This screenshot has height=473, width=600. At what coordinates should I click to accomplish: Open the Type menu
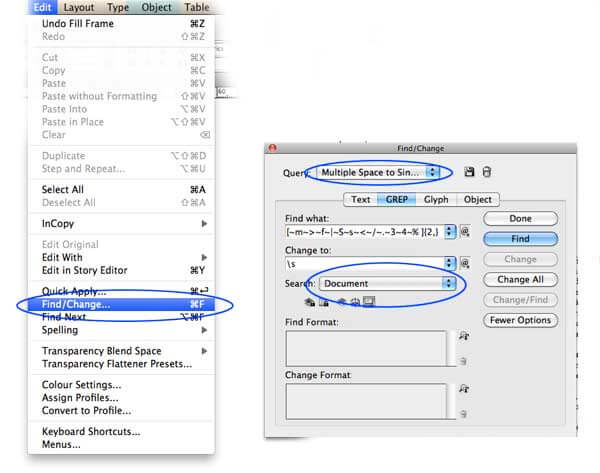(x=118, y=7)
